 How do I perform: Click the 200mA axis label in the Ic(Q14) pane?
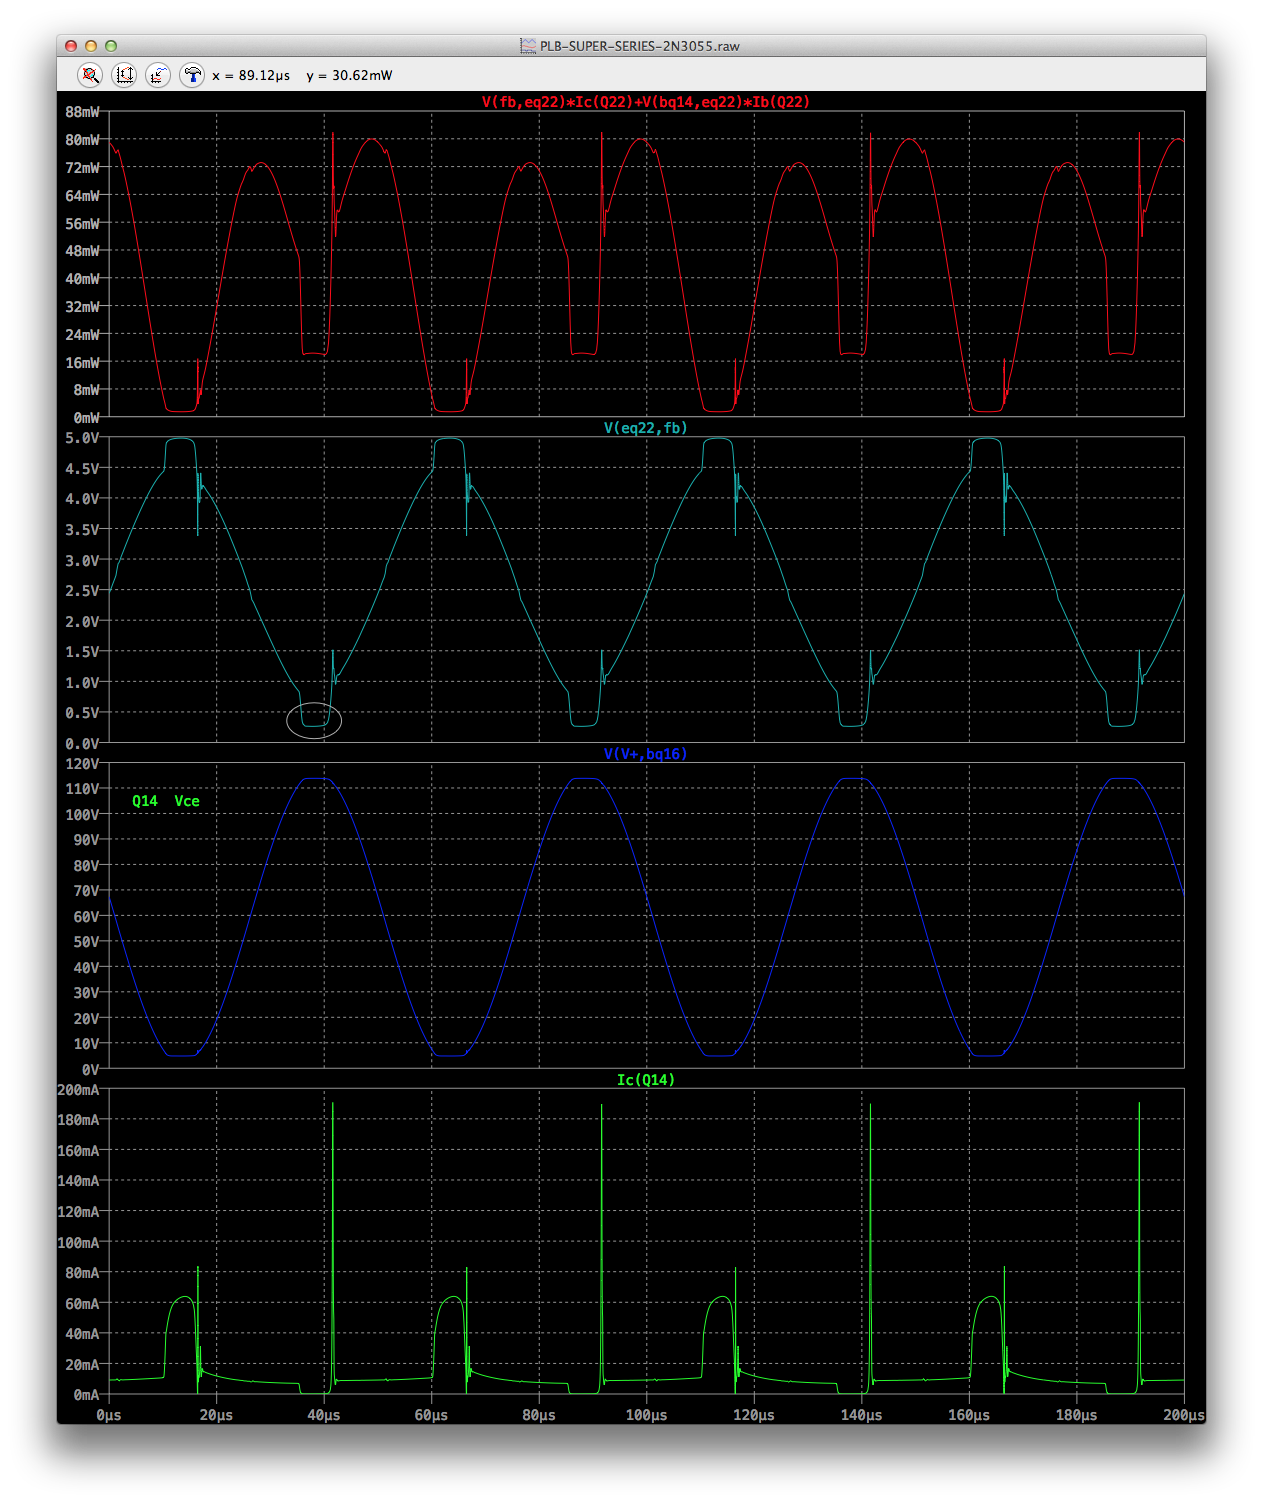click(x=79, y=1090)
